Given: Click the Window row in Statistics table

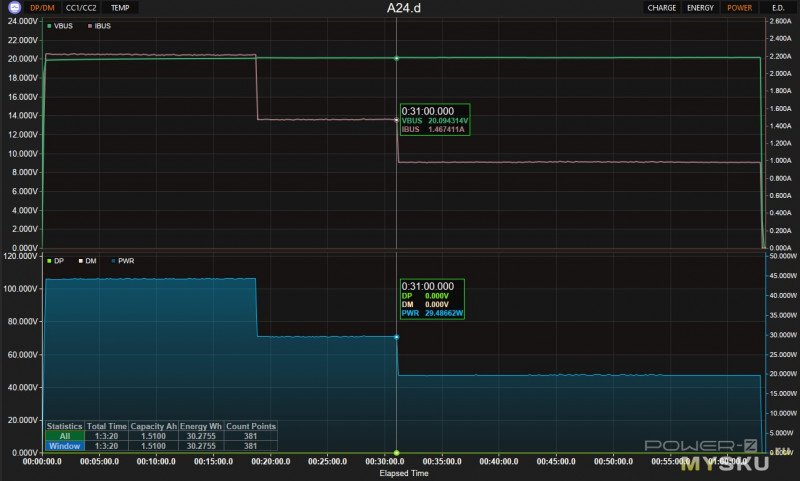Looking at the screenshot, I should pyautogui.click(x=64, y=446).
